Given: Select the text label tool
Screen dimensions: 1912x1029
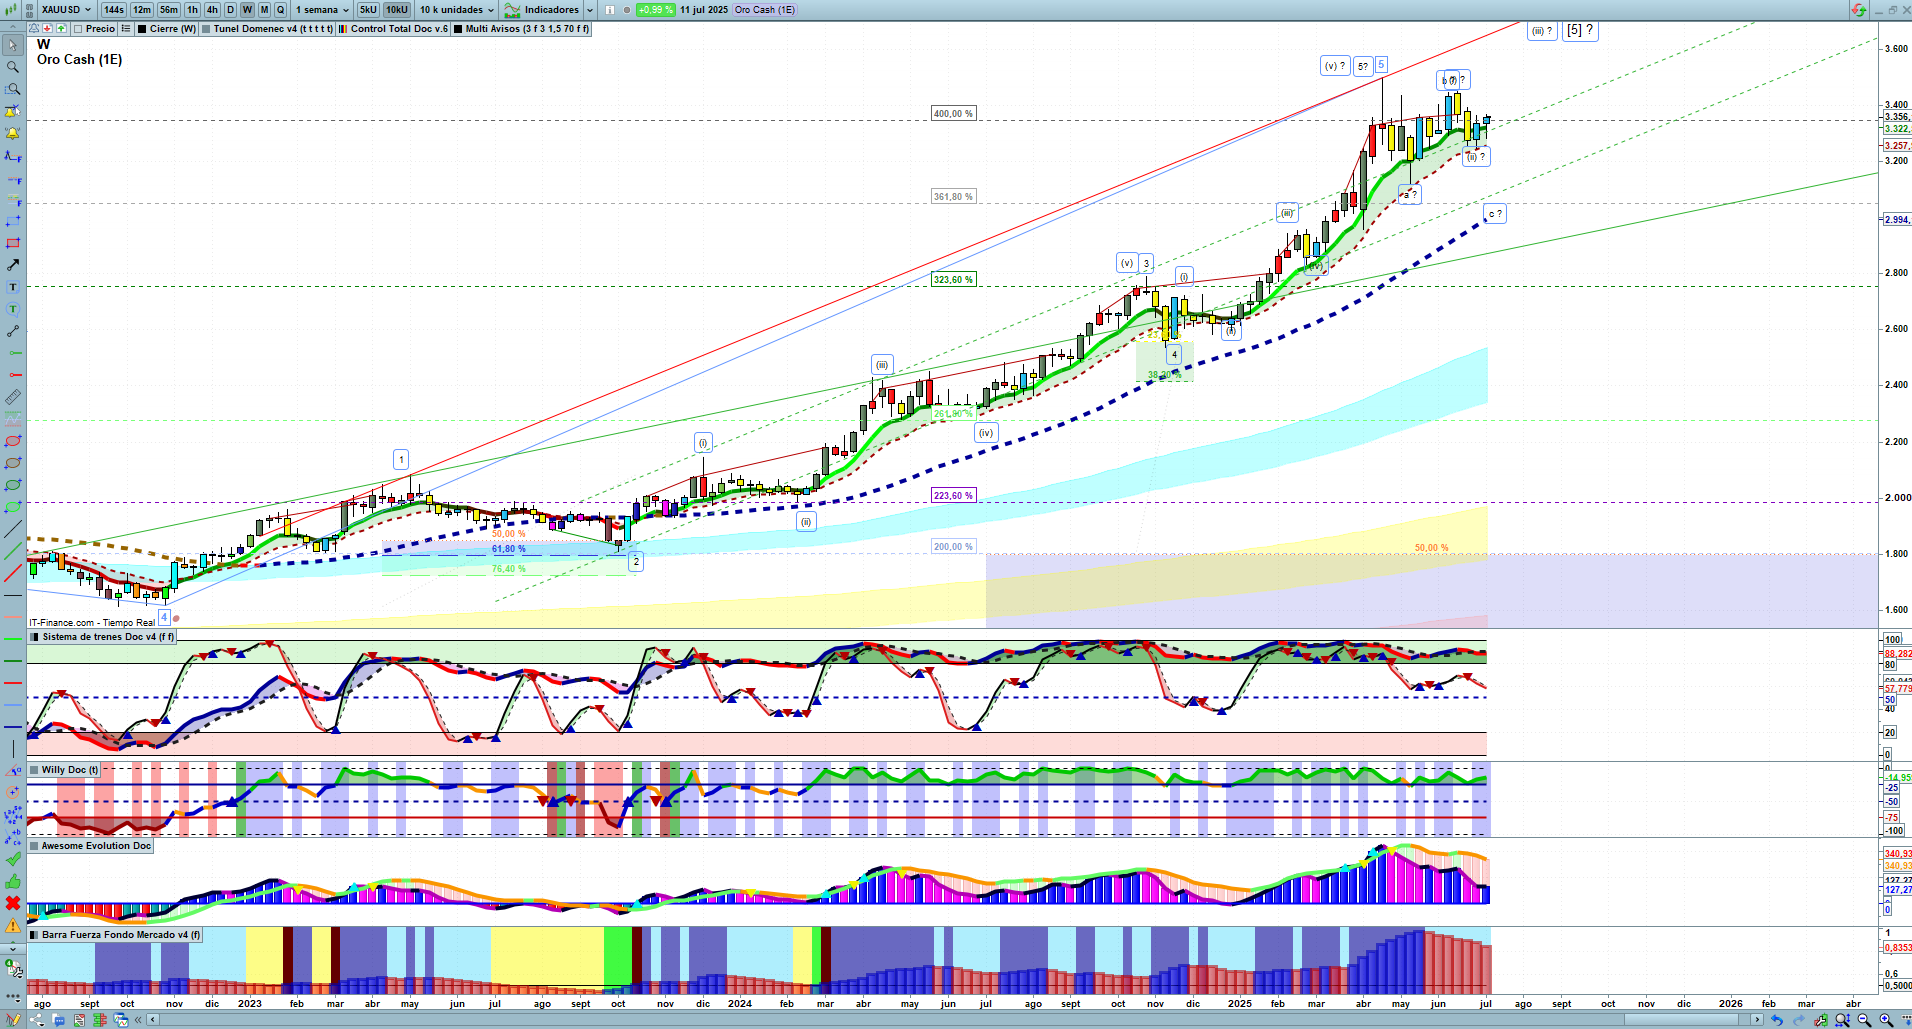Looking at the screenshot, I should coord(13,287).
